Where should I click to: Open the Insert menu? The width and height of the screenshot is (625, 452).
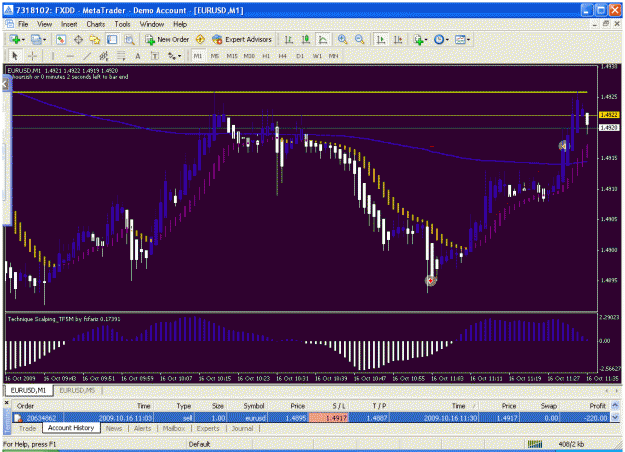pyautogui.click(x=69, y=24)
